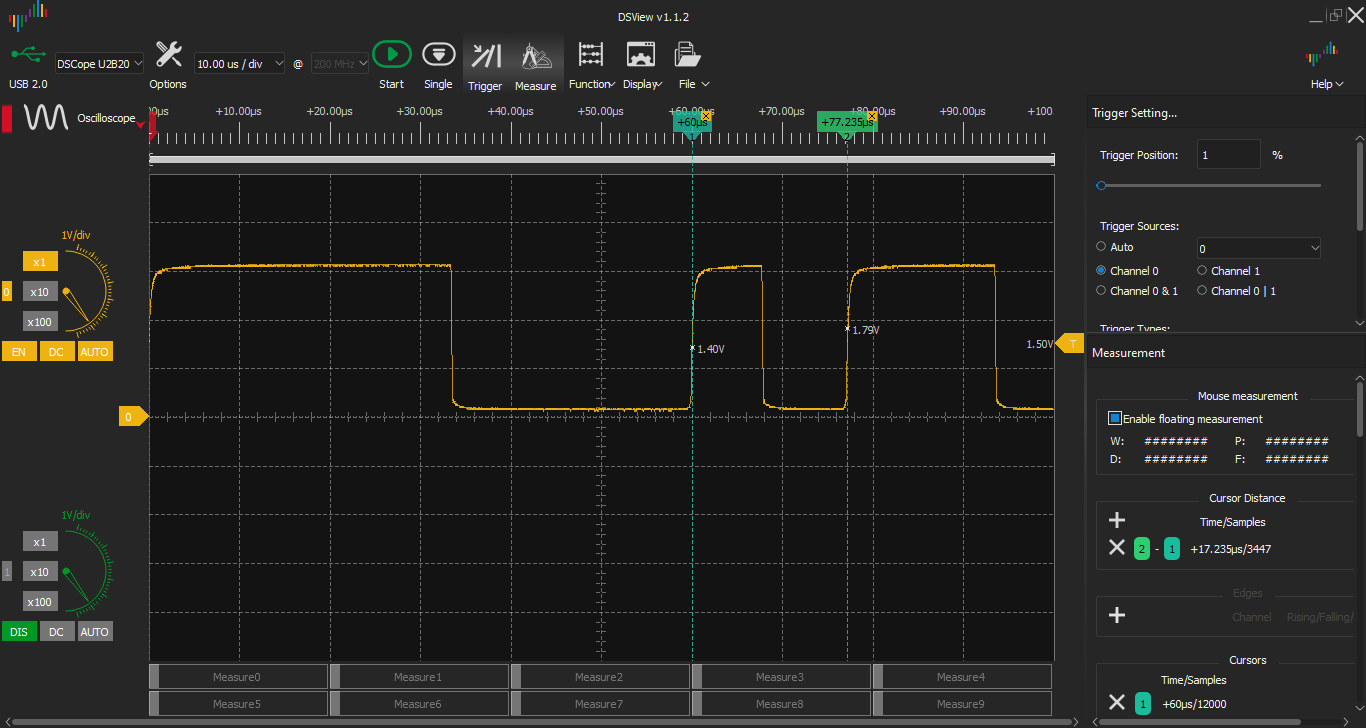This screenshot has width=1366, height=728.
Task: Click the Trigger Position slider
Action: pyautogui.click(x=1210, y=185)
